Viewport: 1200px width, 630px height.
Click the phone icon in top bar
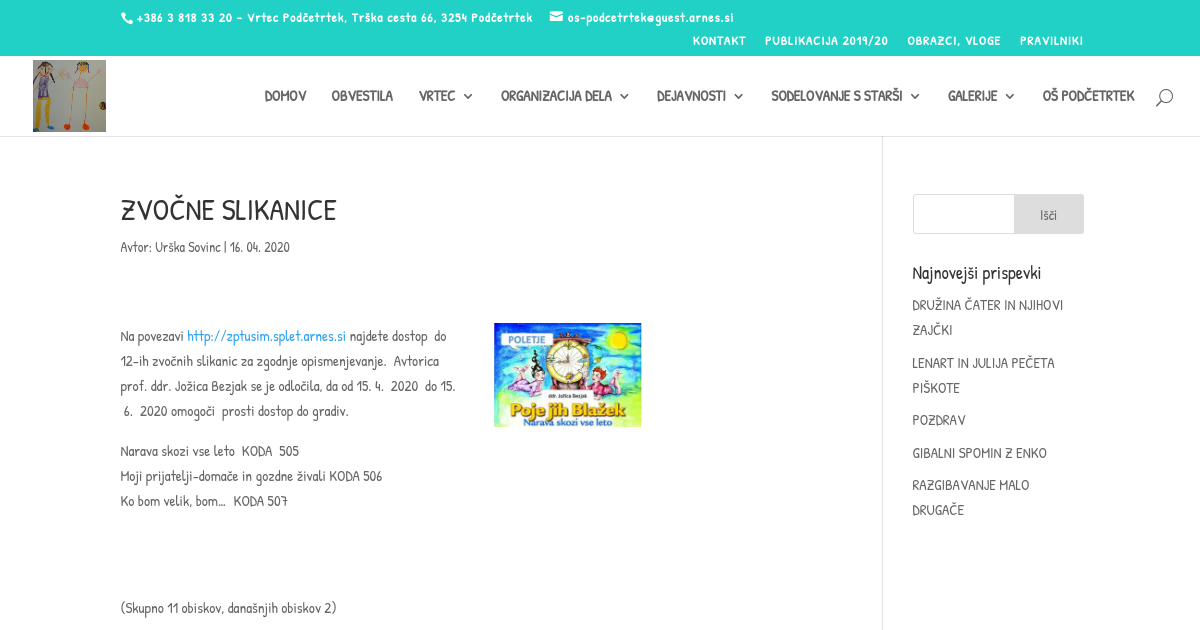pyautogui.click(x=127, y=18)
